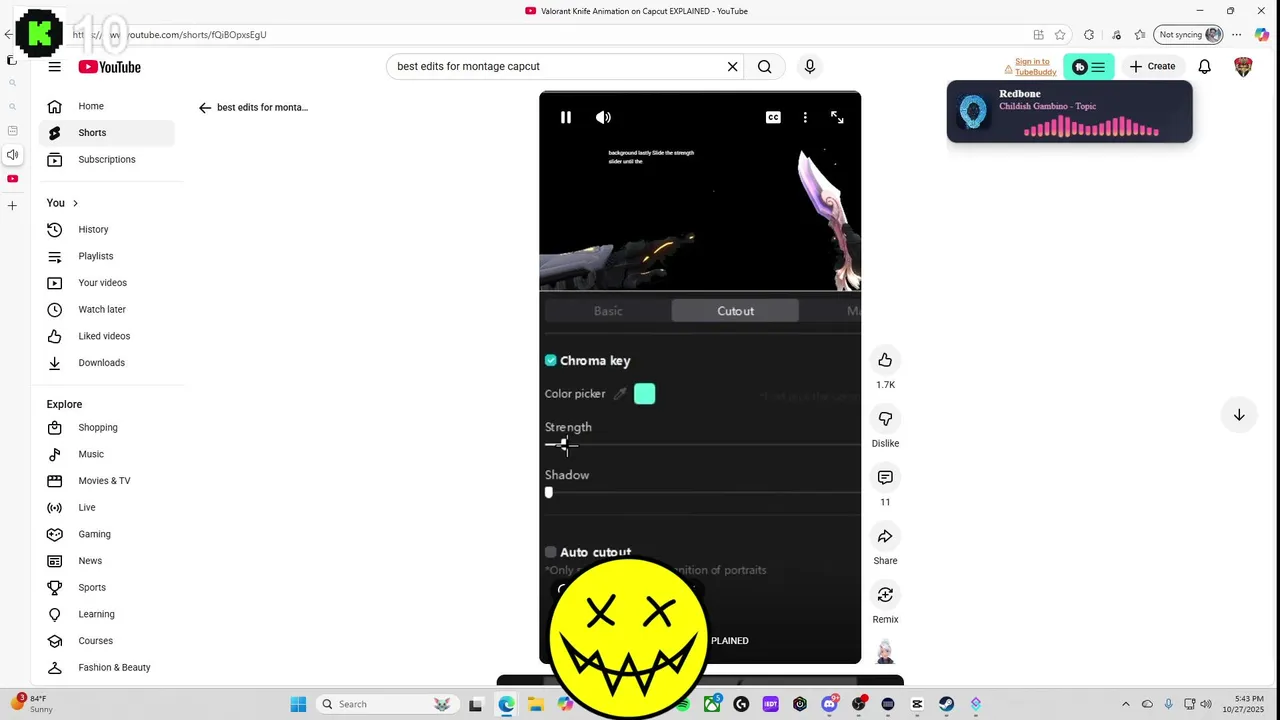
Task: Open the Not syncing profile button
Action: click(x=1190, y=35)
